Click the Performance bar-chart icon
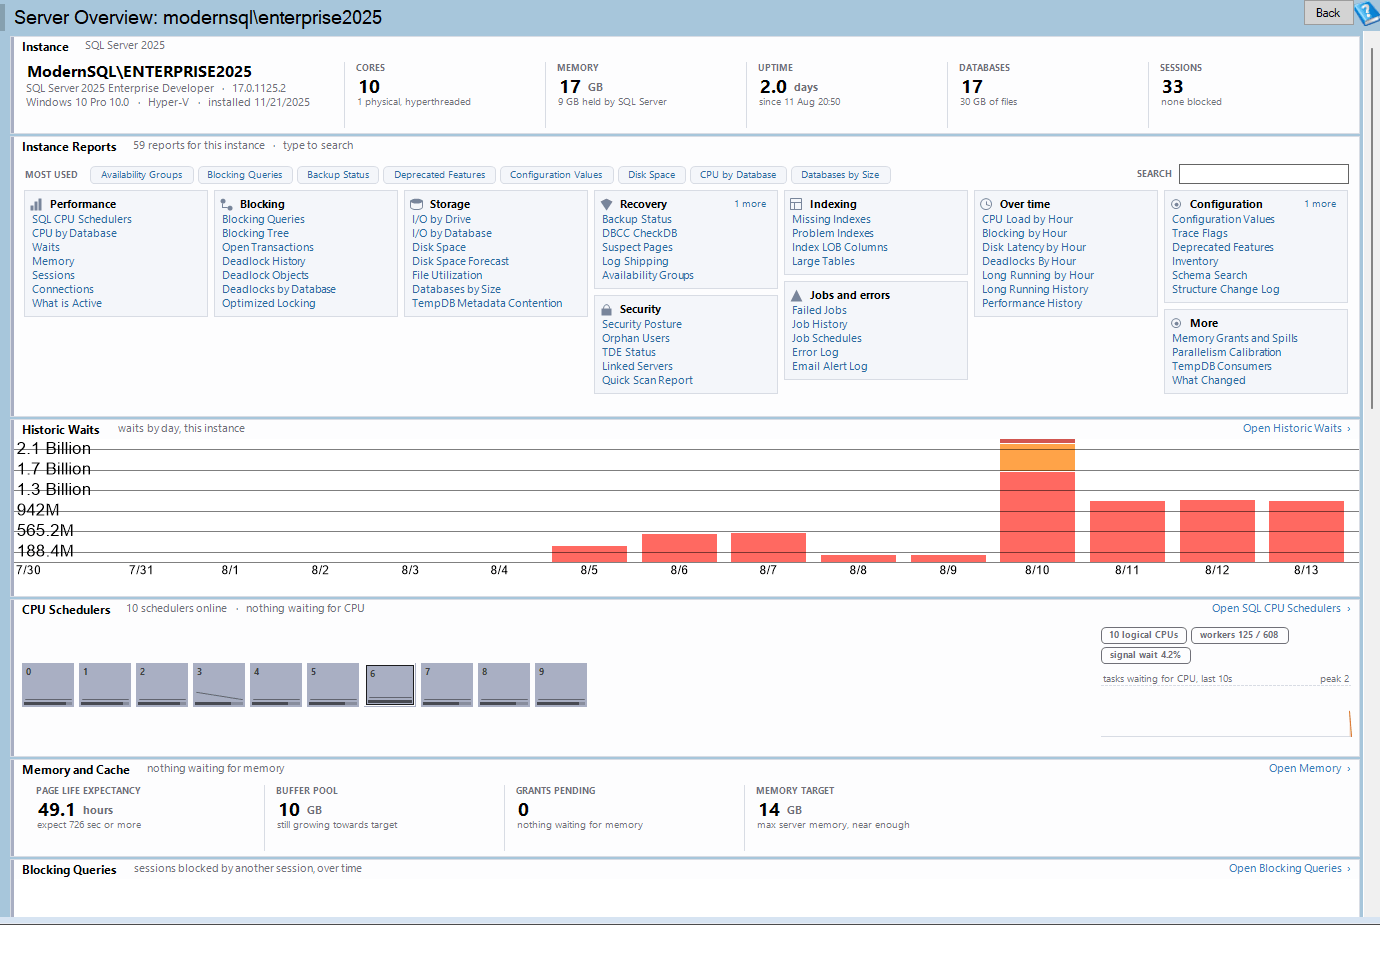 (x=36, y=204)
